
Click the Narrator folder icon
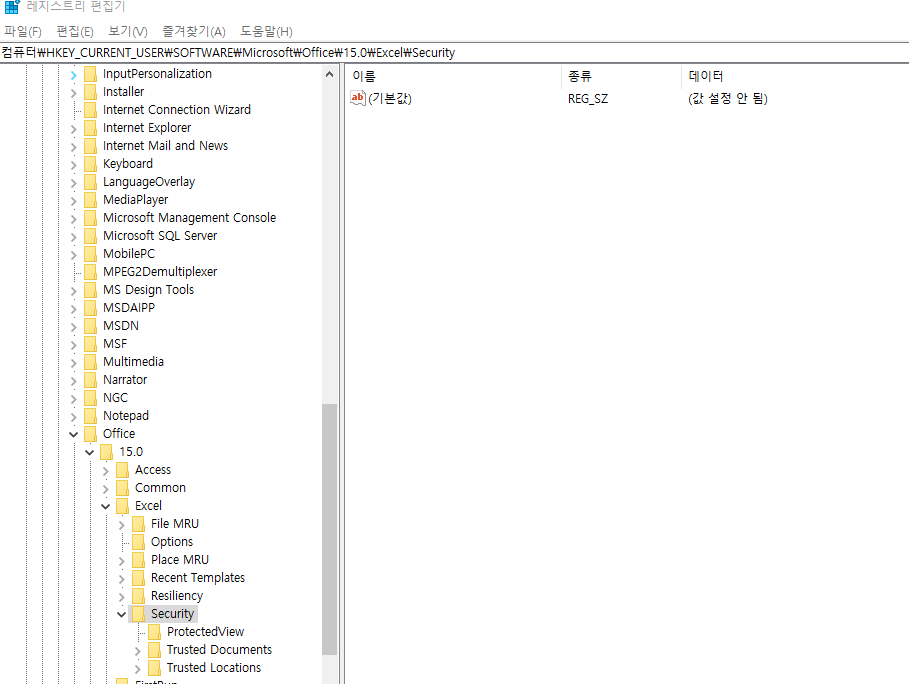(x=90, y=380)
